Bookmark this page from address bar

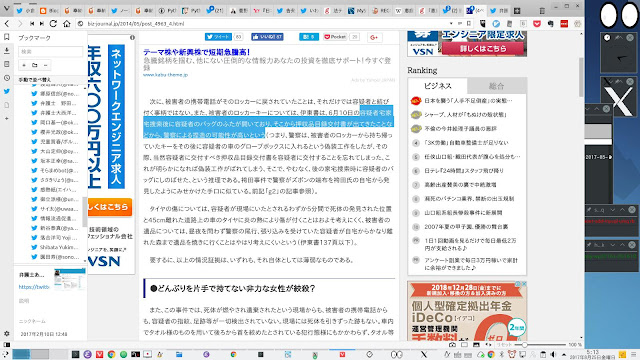point(469,24)
